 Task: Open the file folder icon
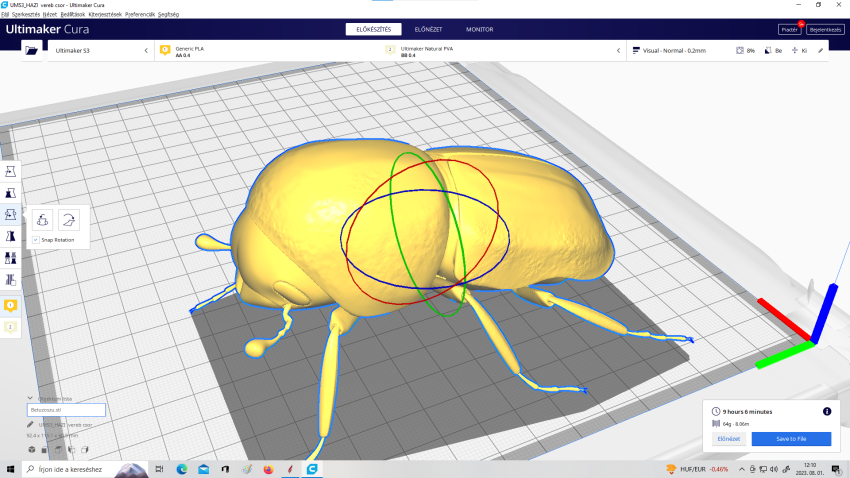pos(32,50)
